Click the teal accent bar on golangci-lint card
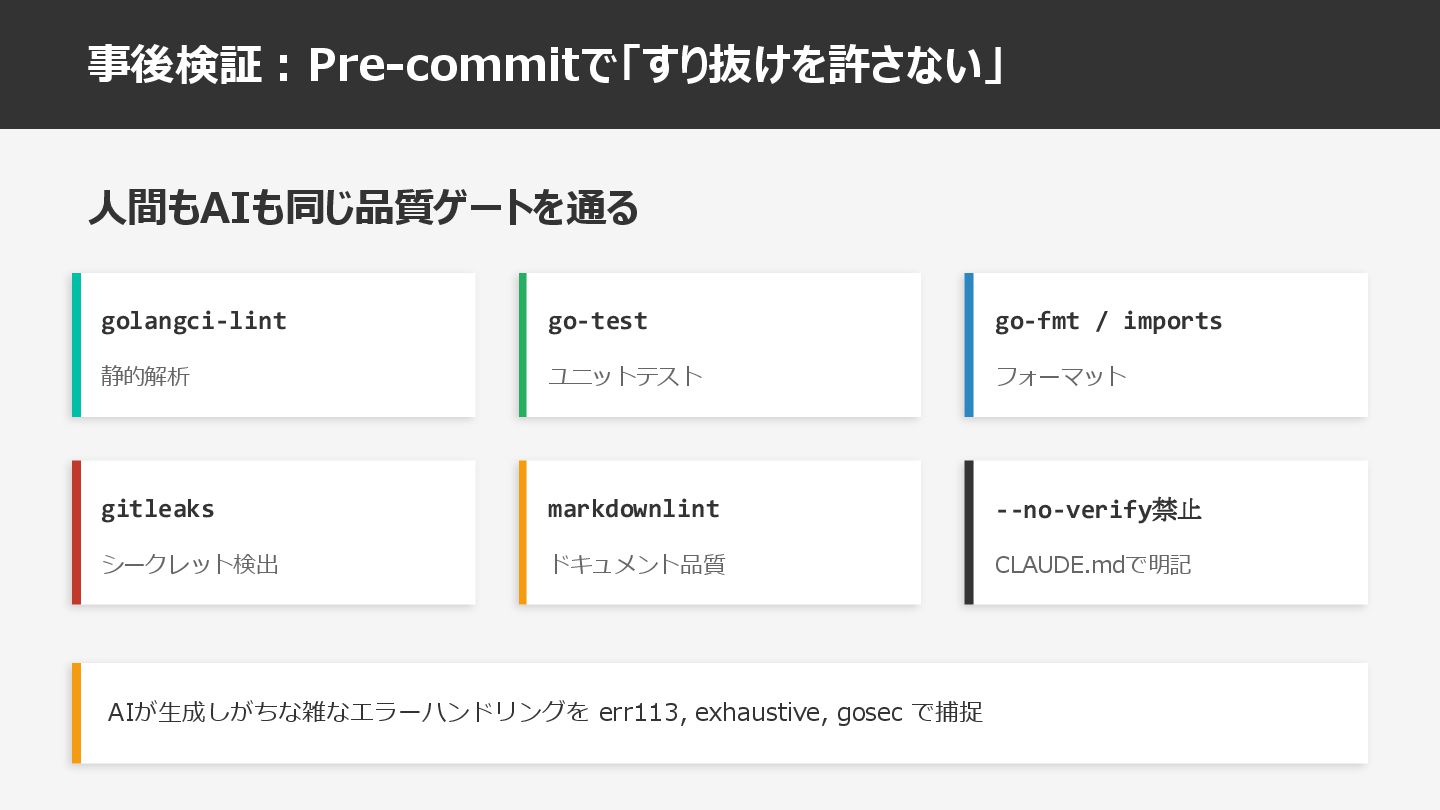1440x810 pixels. pyautogui.click(x=77, y=345)
